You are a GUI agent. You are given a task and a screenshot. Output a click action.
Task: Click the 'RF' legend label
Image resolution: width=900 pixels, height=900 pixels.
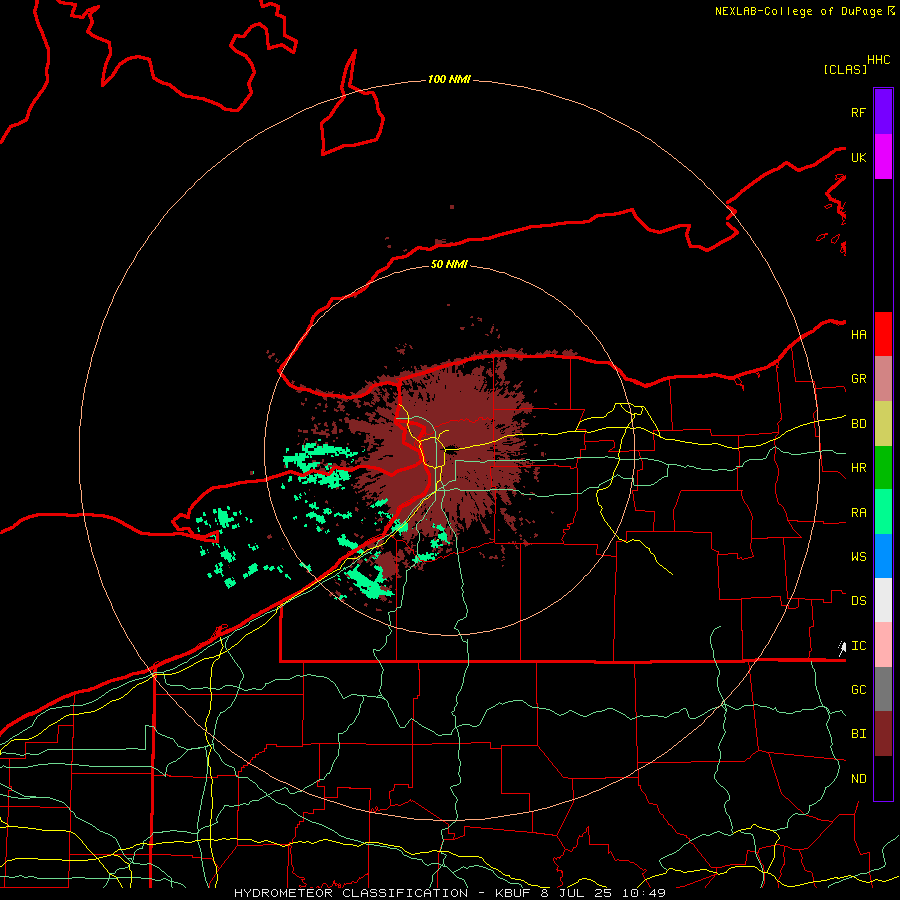[858, 113]
